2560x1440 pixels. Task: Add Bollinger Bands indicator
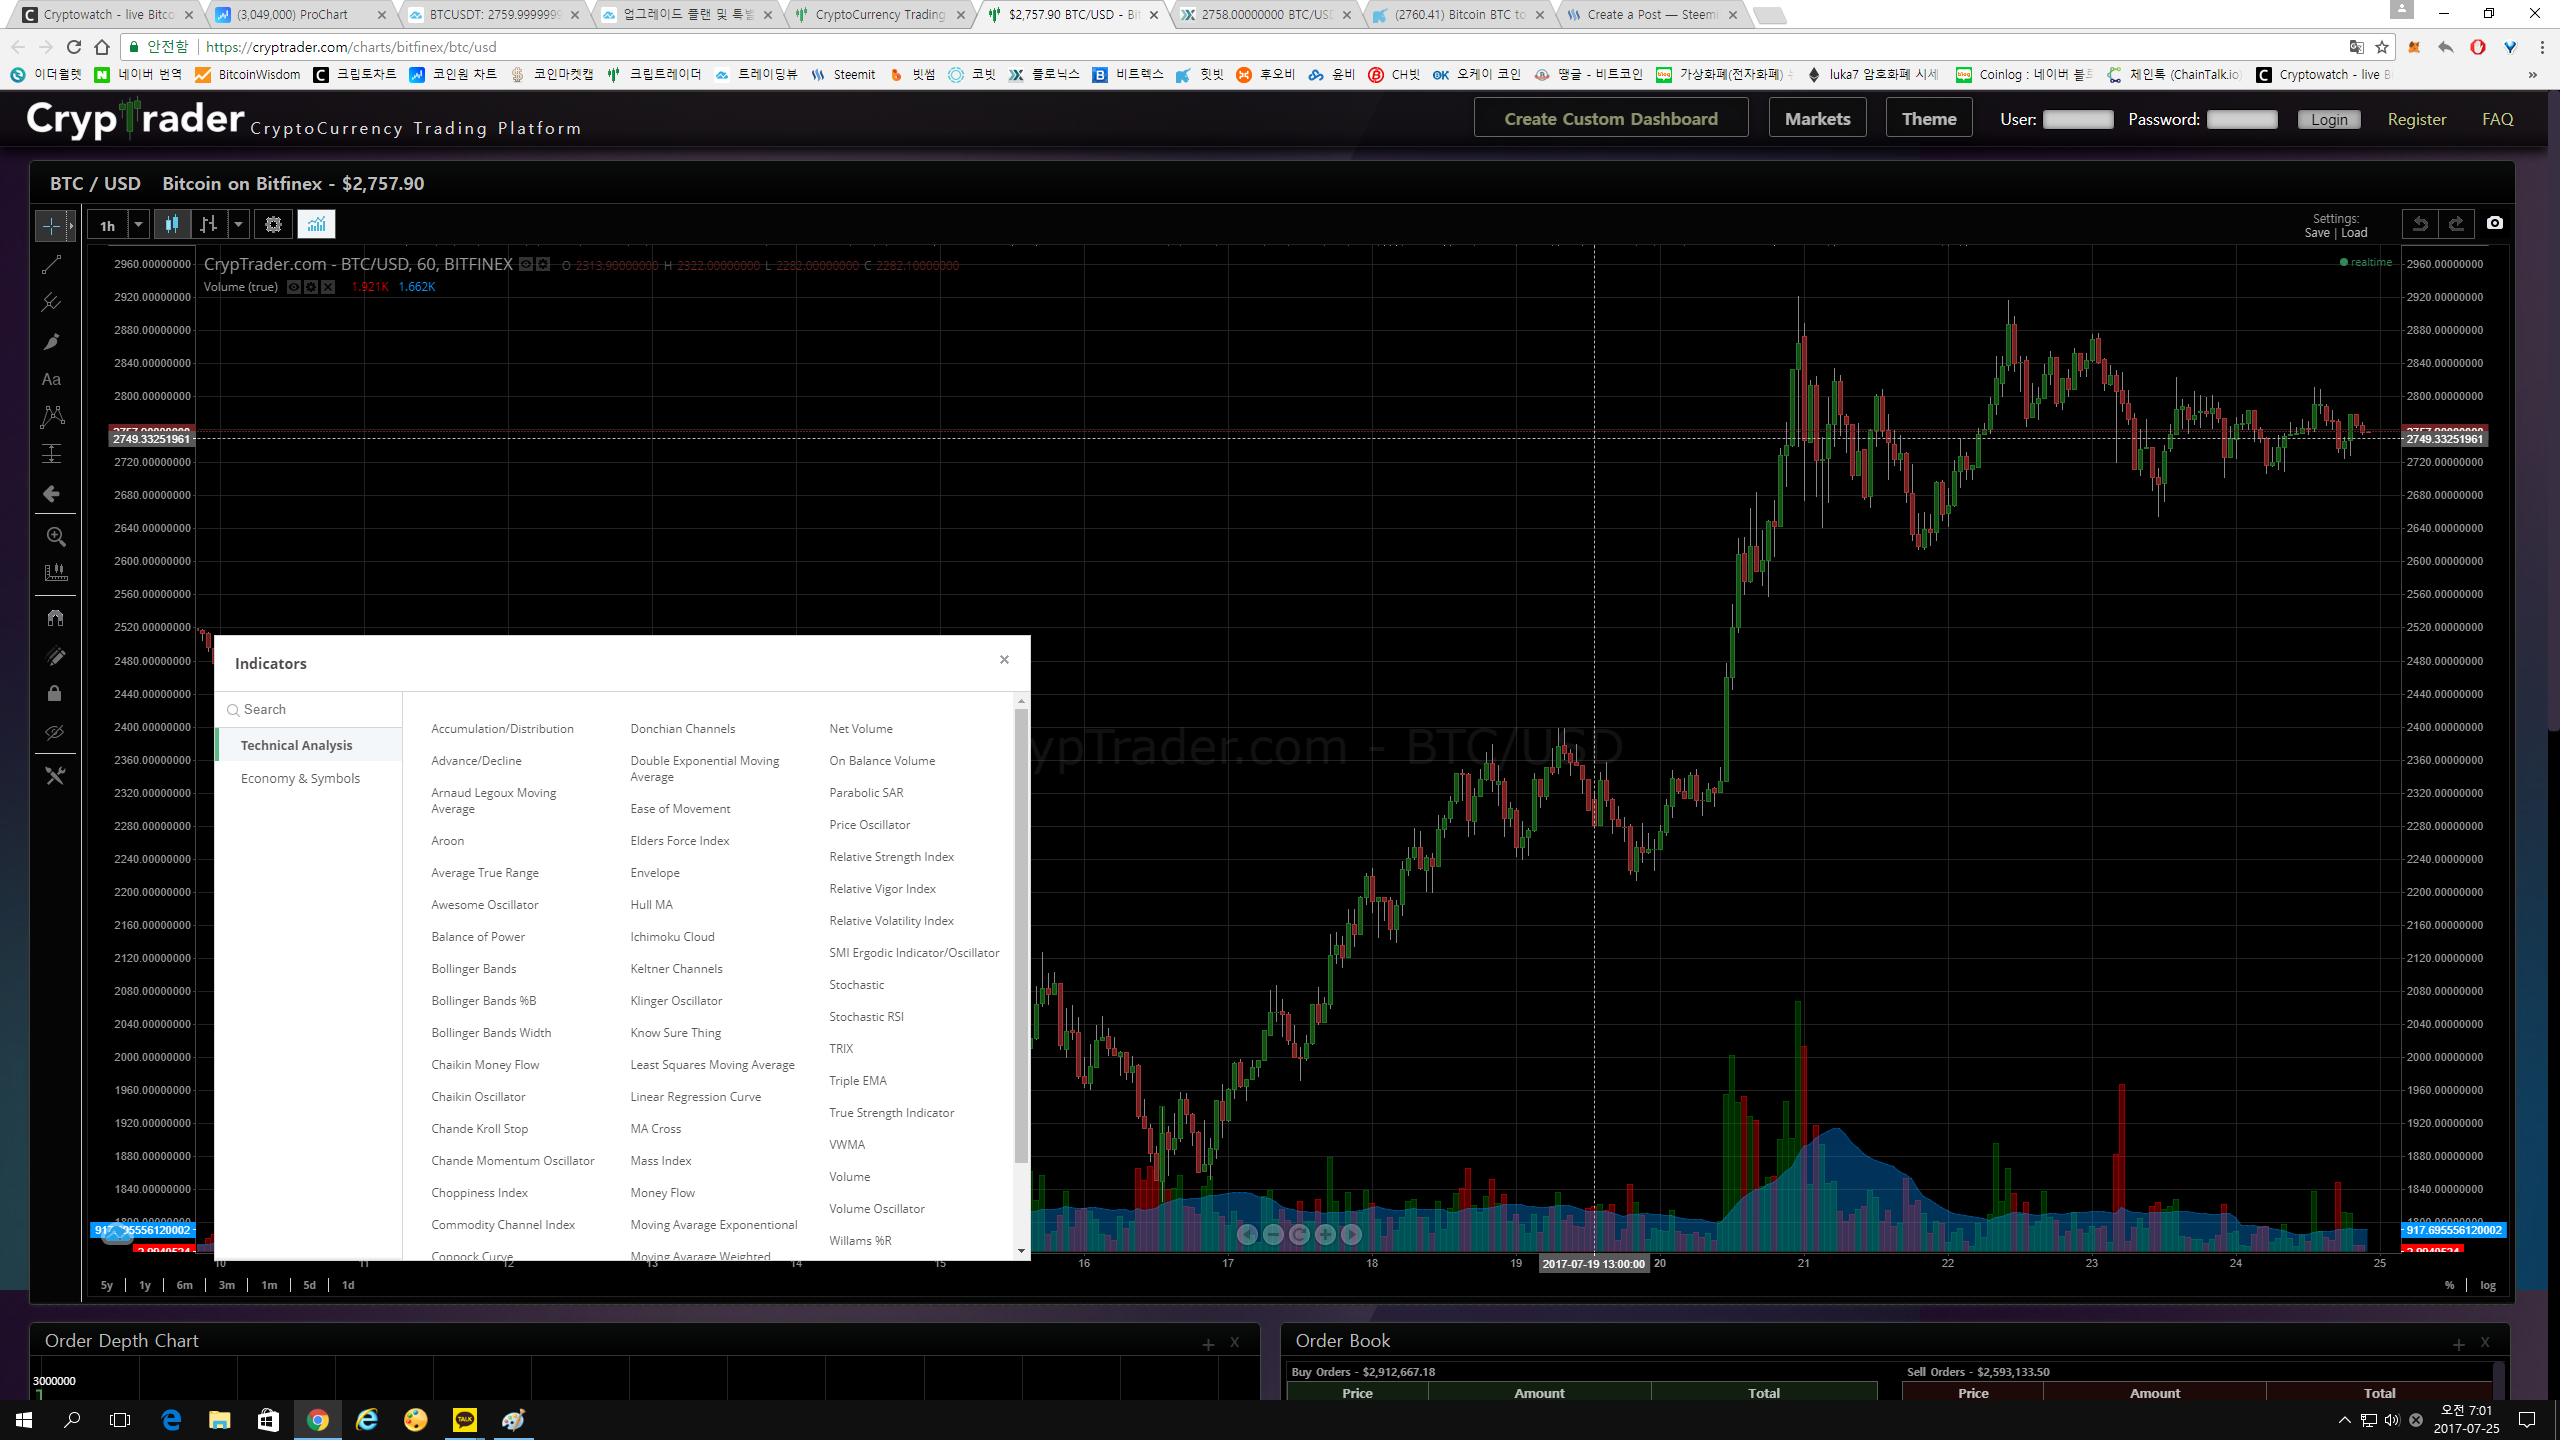474,969
